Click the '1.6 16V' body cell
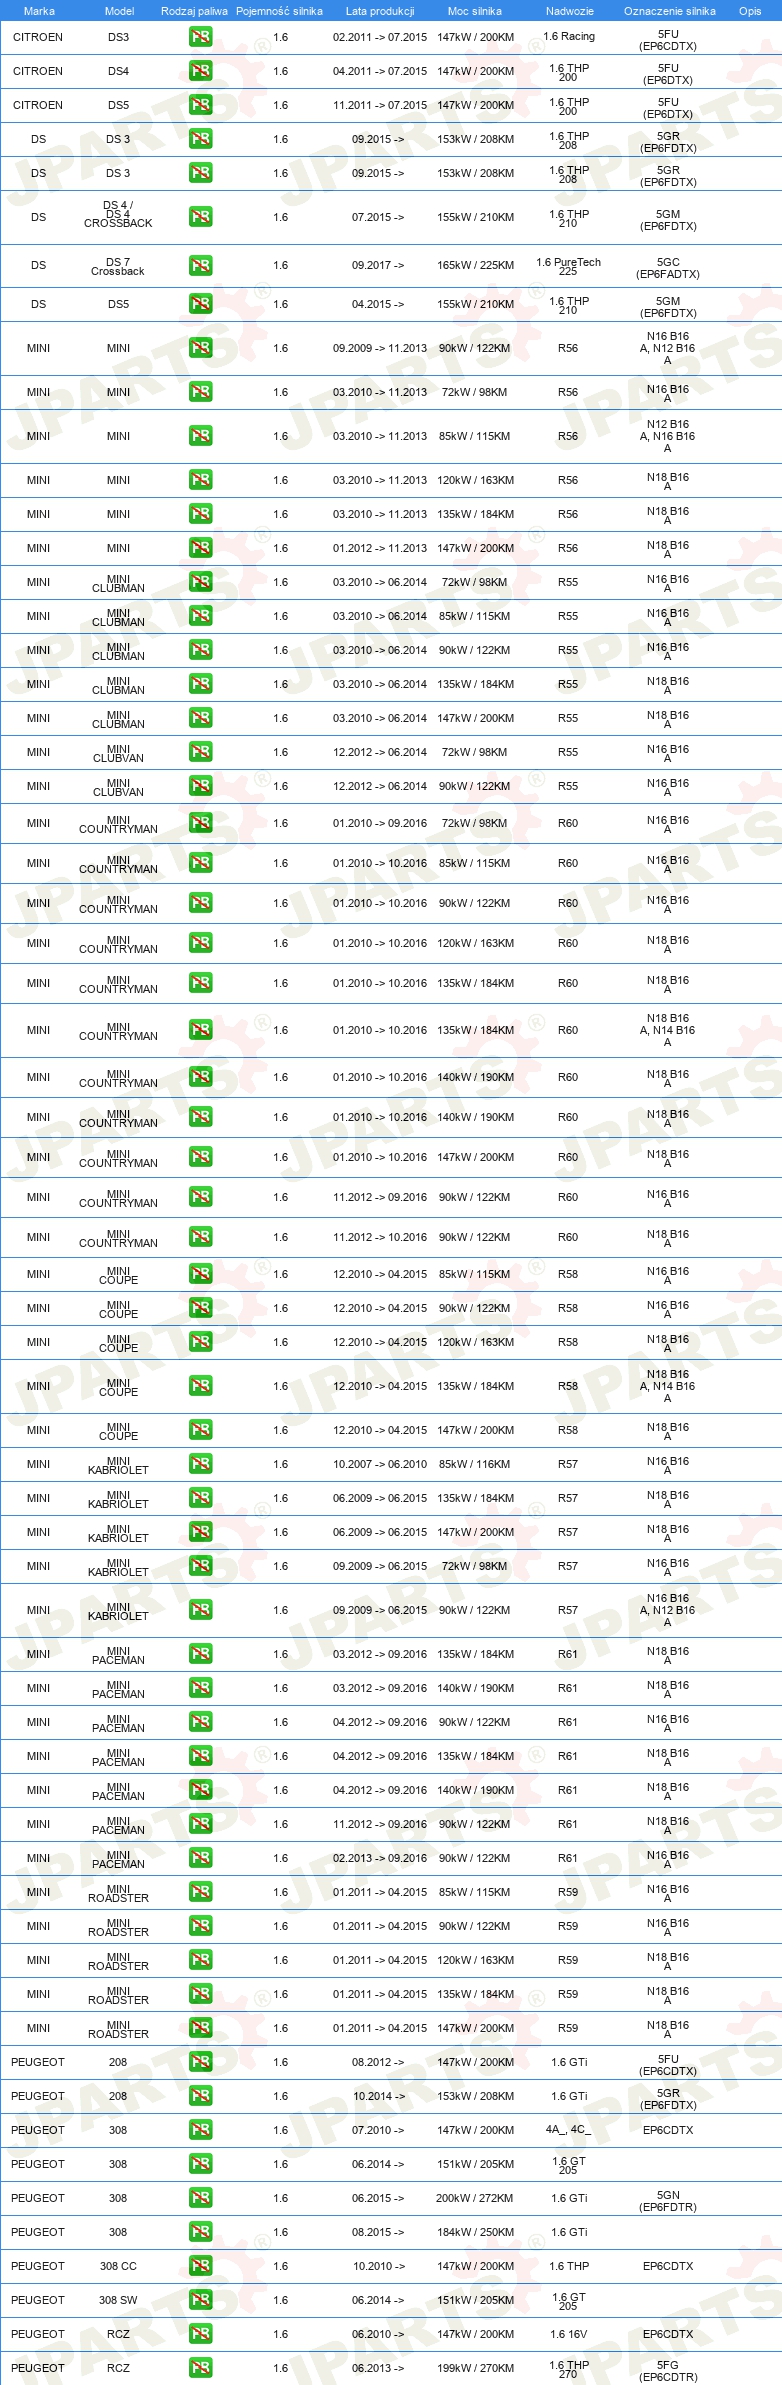Screen dimensions: 782x2385 point(568,2334)
